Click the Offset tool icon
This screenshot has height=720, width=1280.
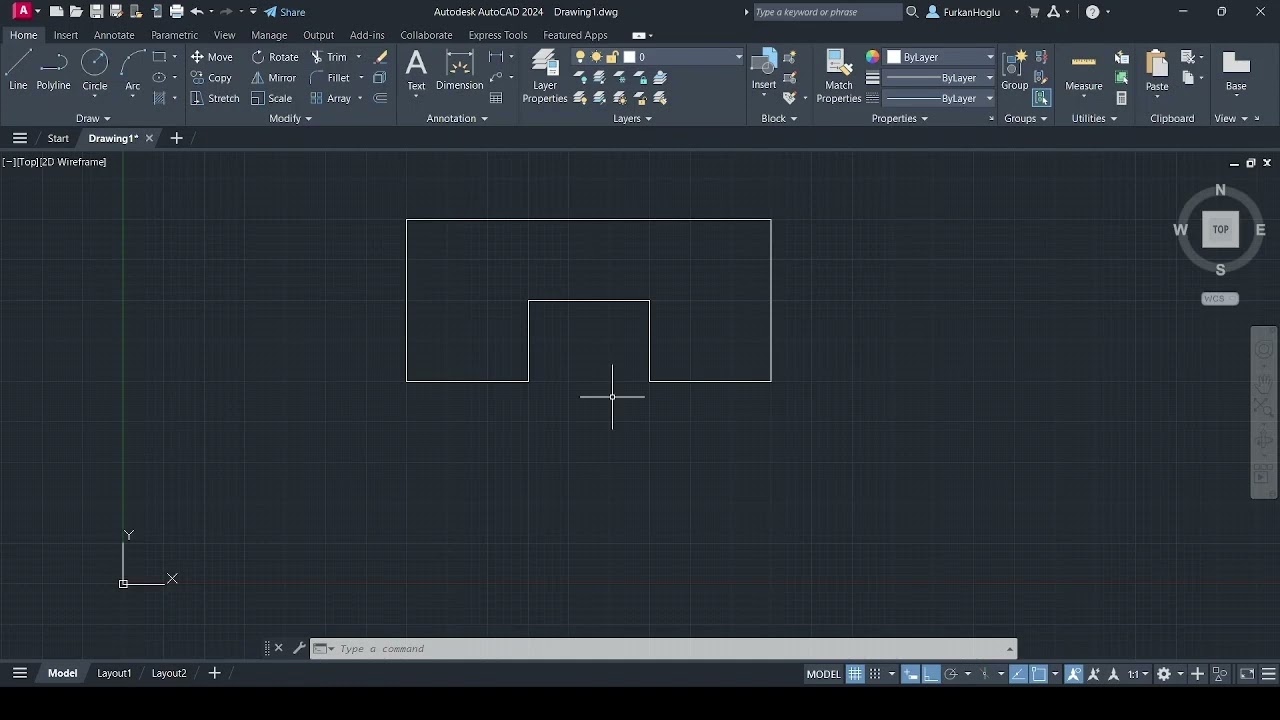[x=380, y=98]
